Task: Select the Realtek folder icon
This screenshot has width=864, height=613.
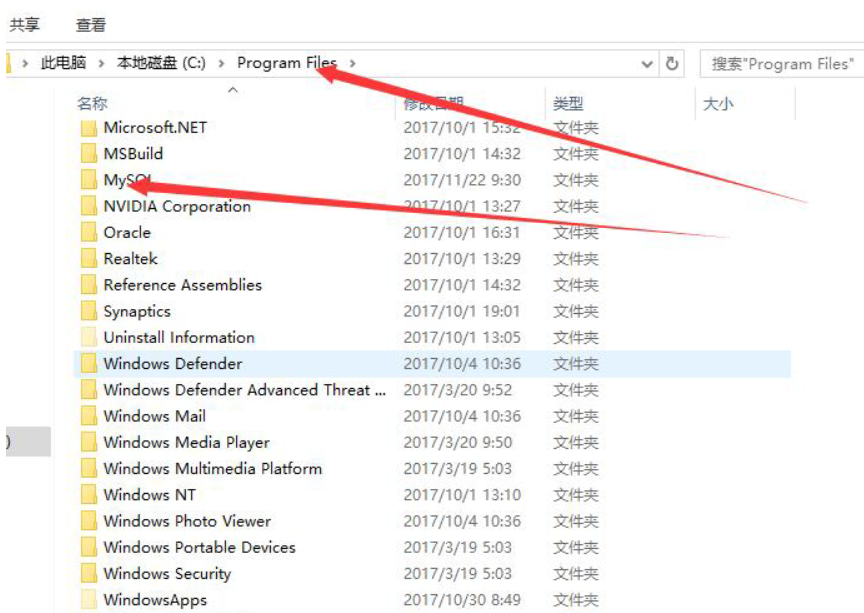Action: pyautogui.click(x=89, y=259)
